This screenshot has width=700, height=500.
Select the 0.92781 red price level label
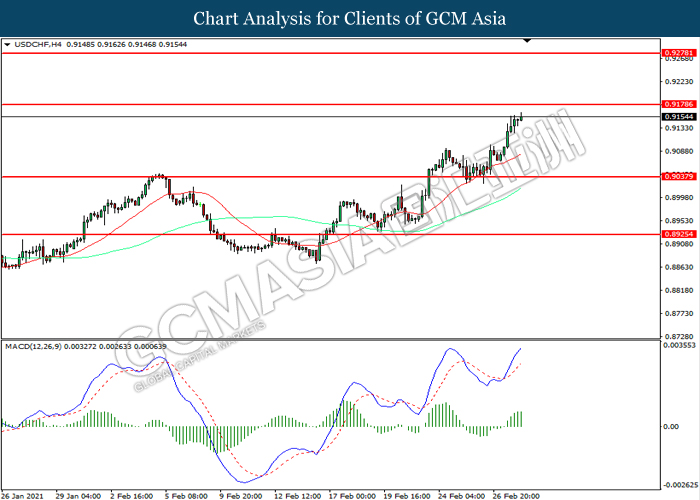679,53
